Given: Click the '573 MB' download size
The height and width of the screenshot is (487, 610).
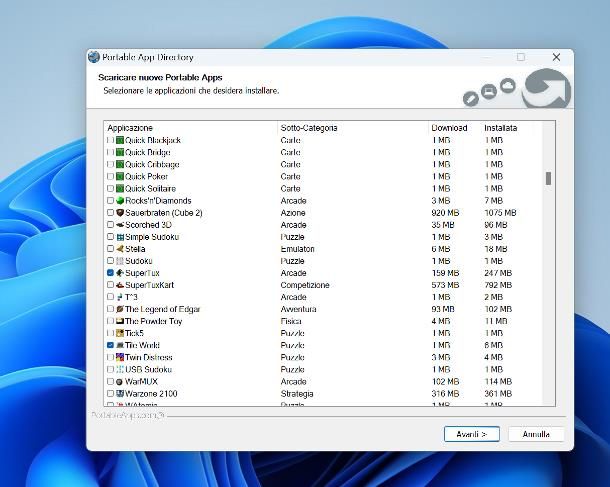Looking at the screenshot, I should tap(445, 285).
